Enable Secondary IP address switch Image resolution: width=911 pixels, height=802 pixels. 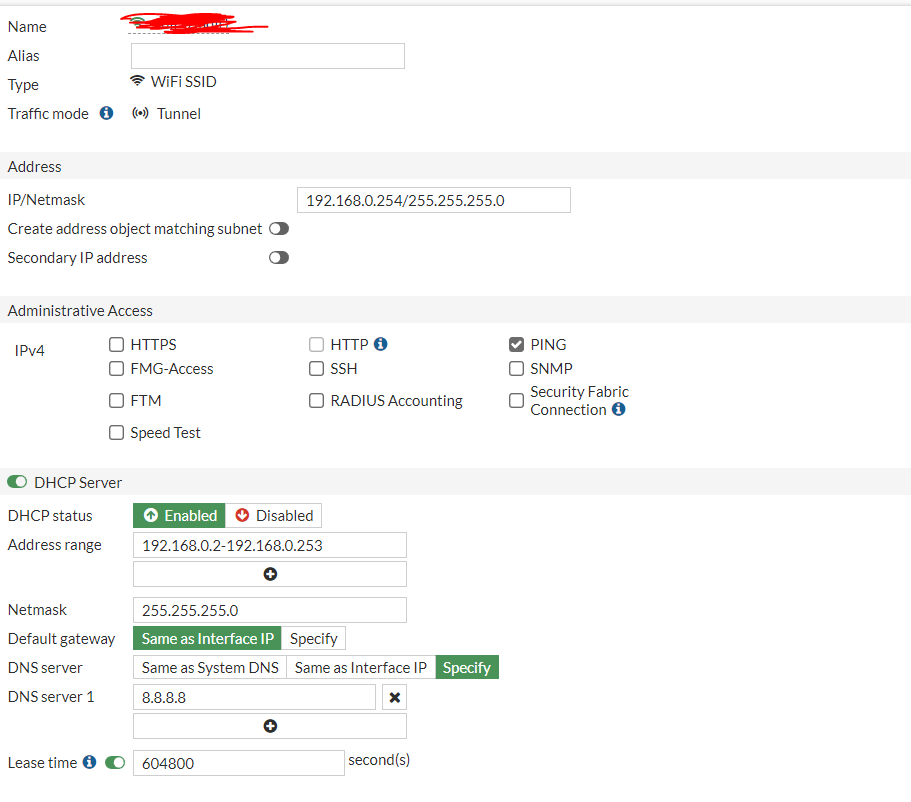tap(279, 257)
